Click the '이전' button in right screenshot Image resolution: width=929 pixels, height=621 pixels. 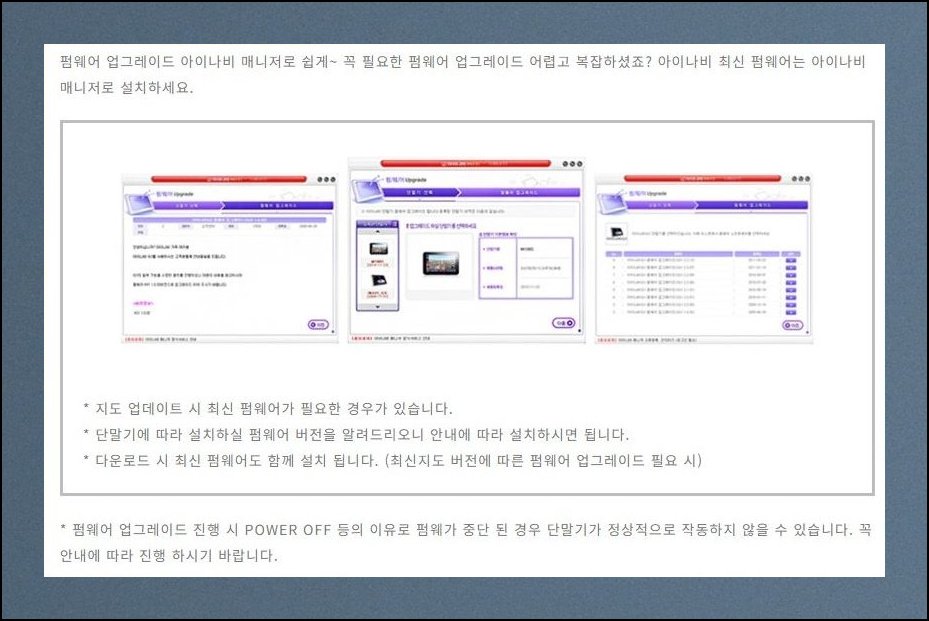[x=793, y=325]
